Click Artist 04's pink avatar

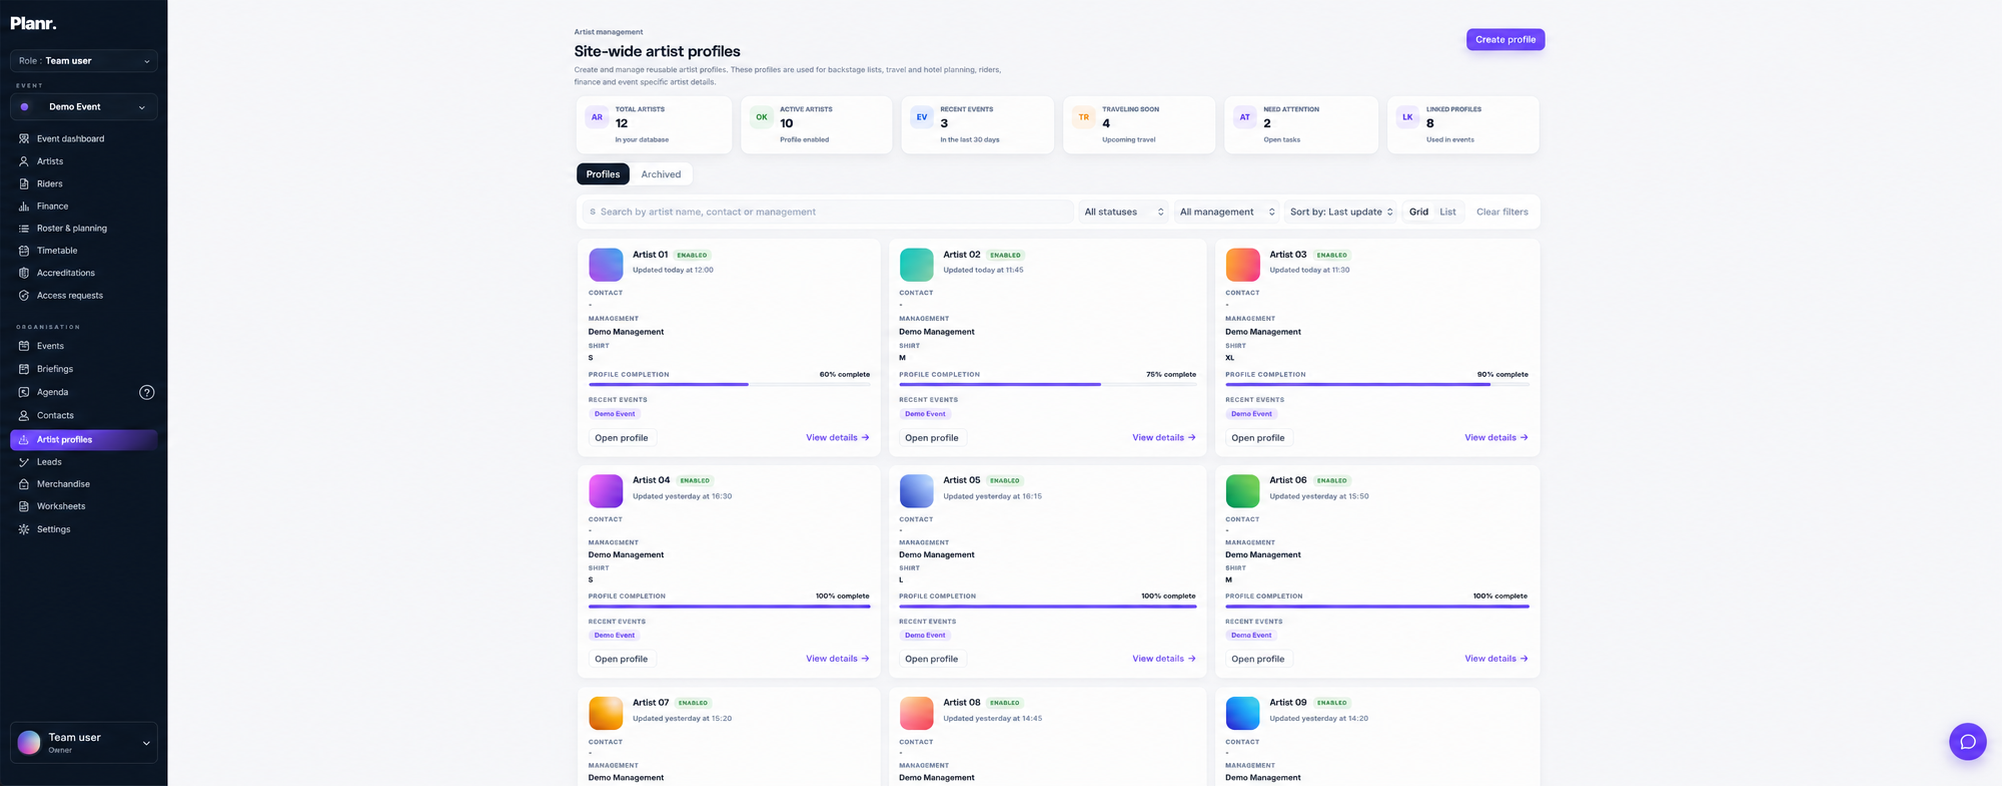point(606,491)
